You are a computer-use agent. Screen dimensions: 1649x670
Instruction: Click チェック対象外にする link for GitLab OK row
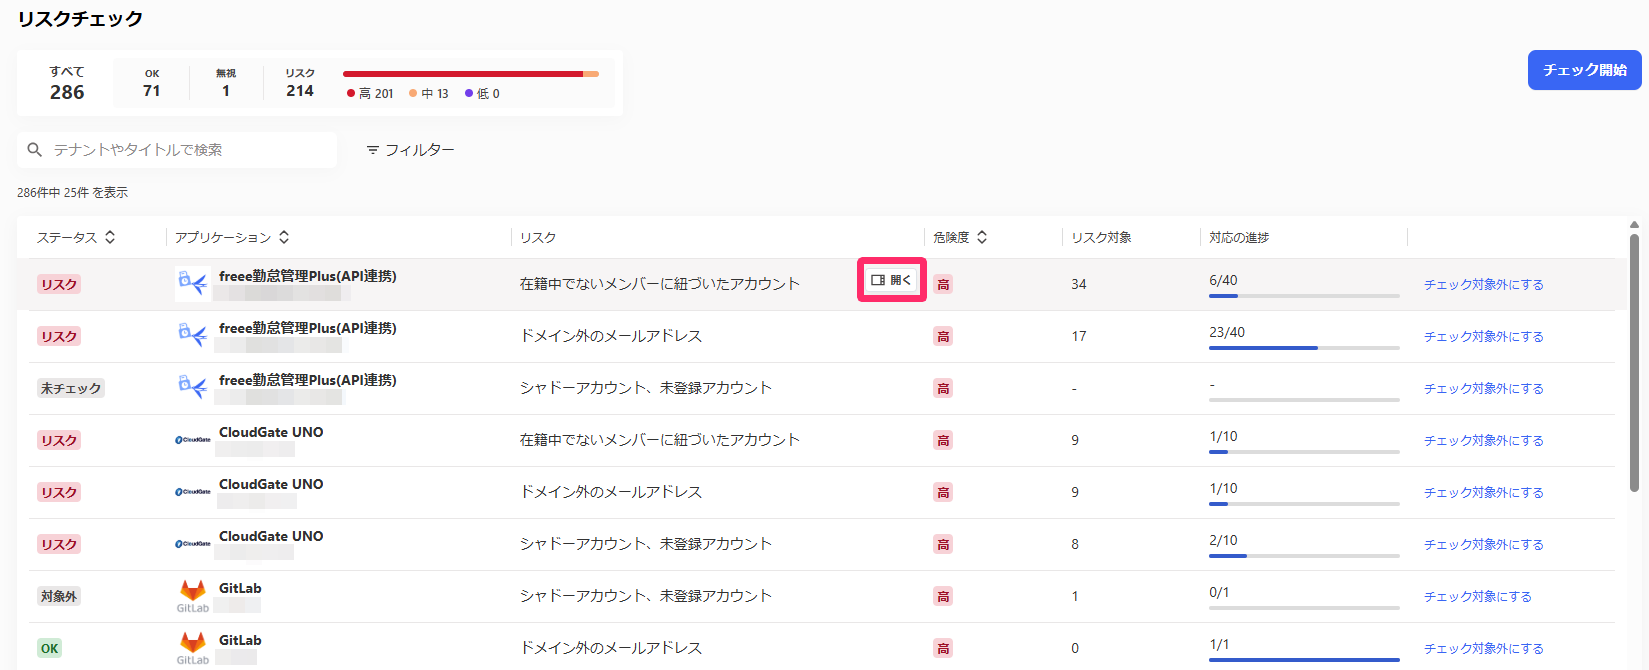click(1484, 648)
